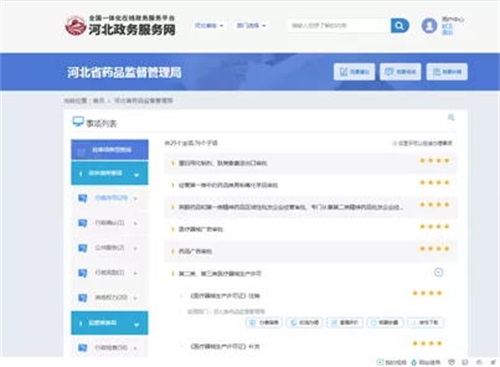
Task: Click the icon beside 行政许可 in sidebar
Action: [83, 198]
